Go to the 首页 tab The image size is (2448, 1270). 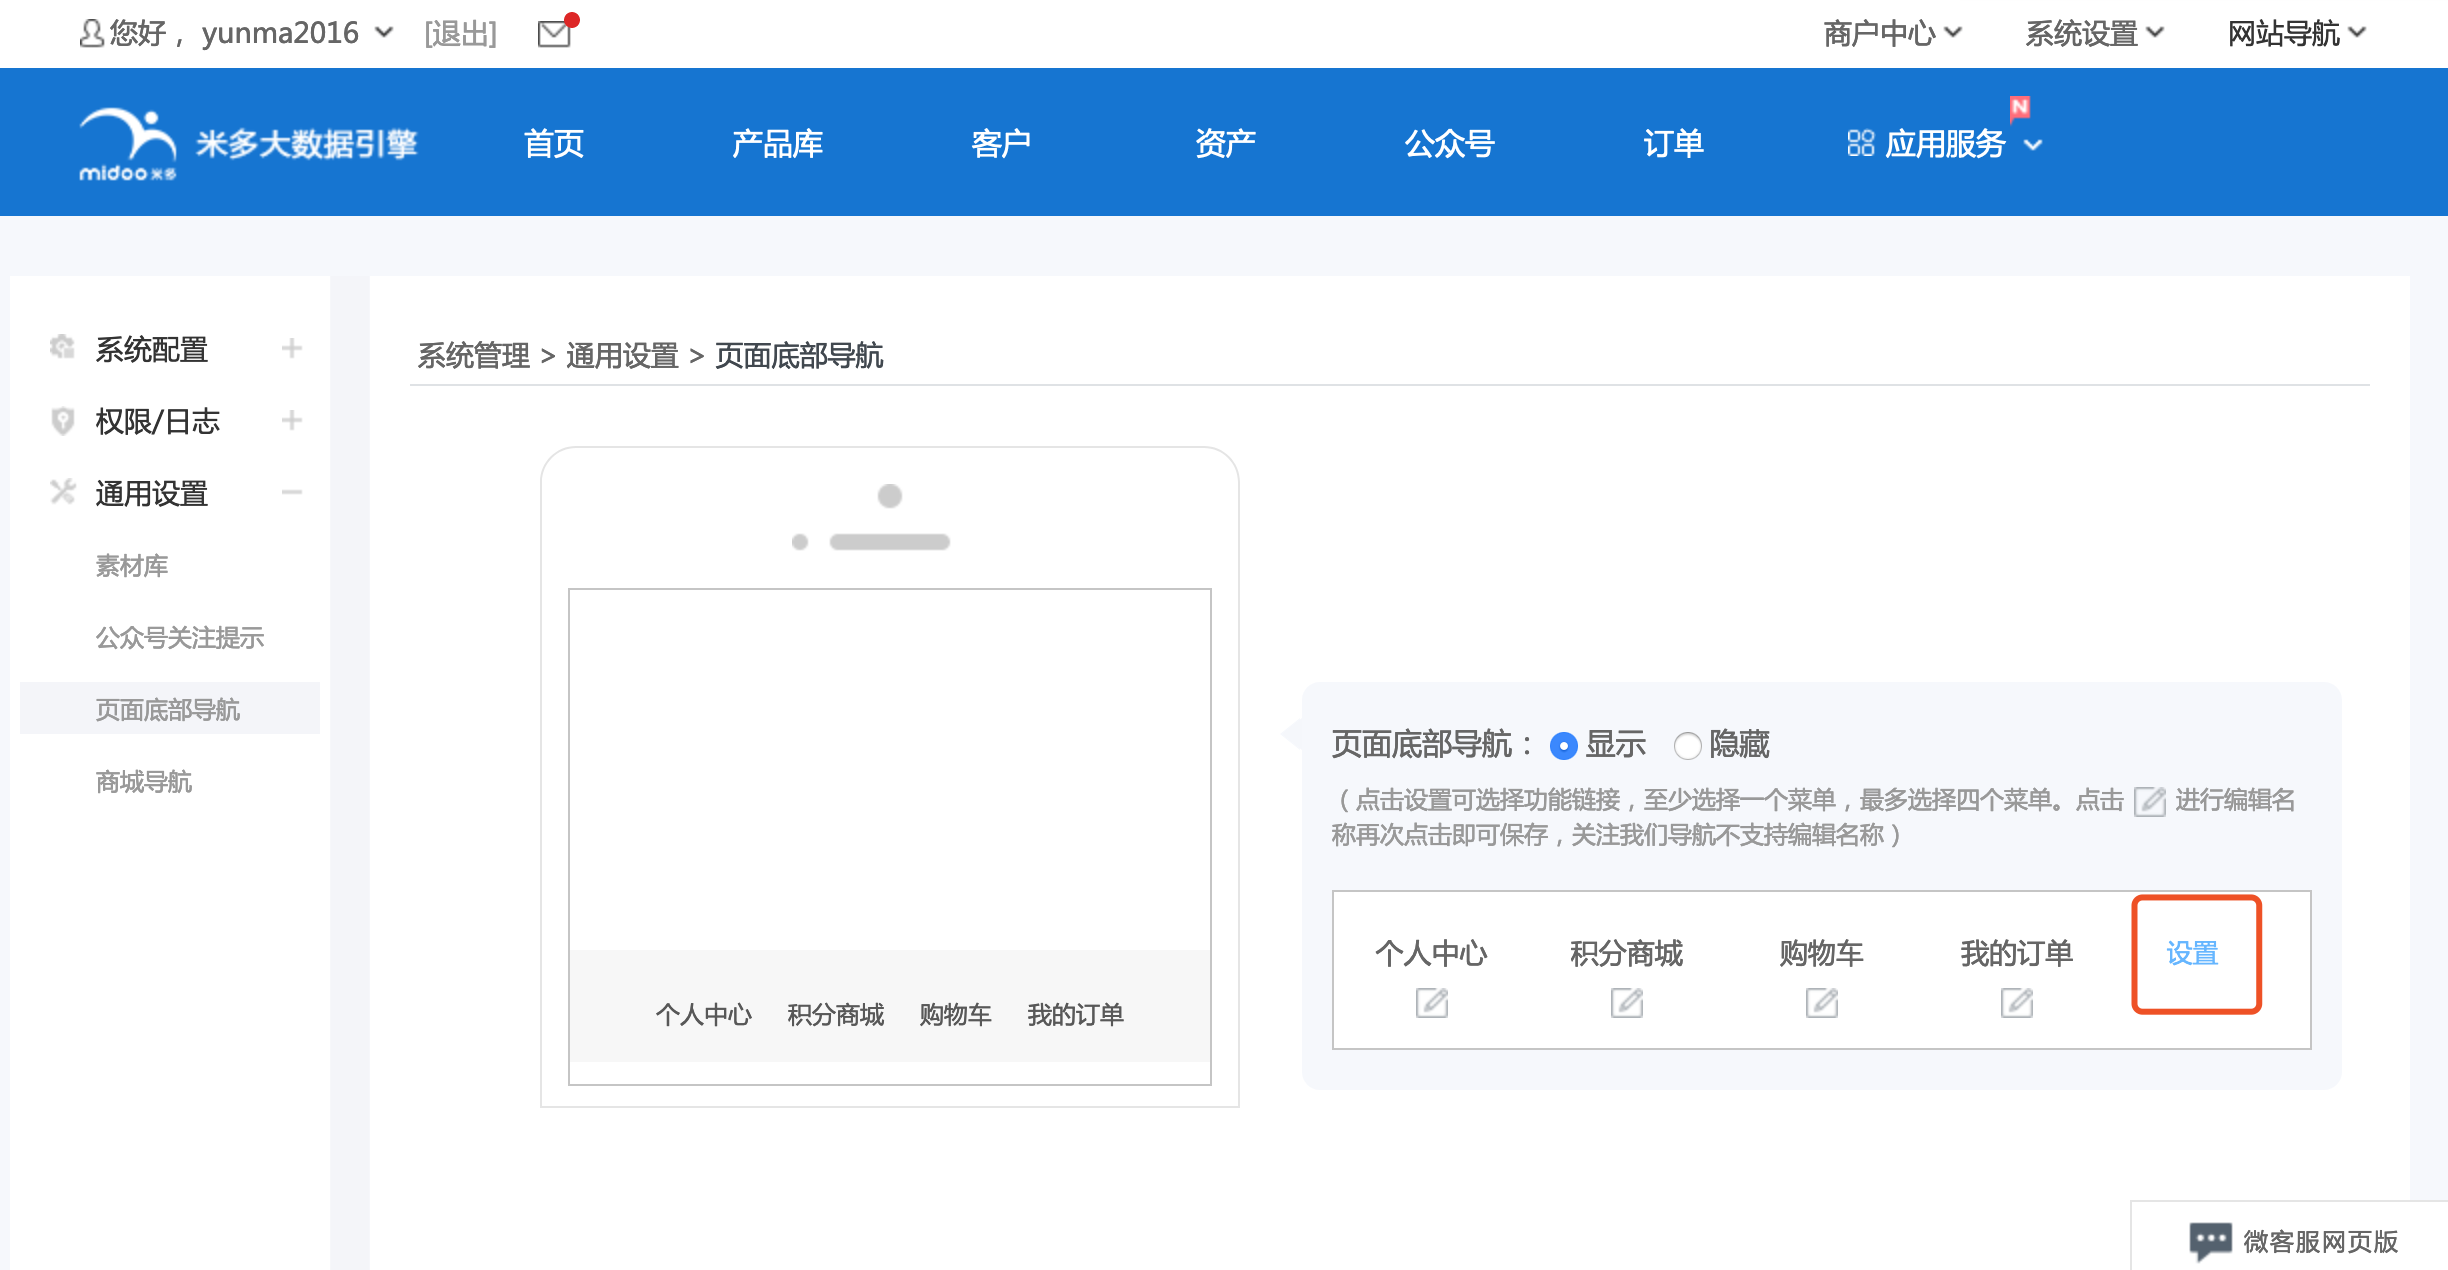[554, 144]
